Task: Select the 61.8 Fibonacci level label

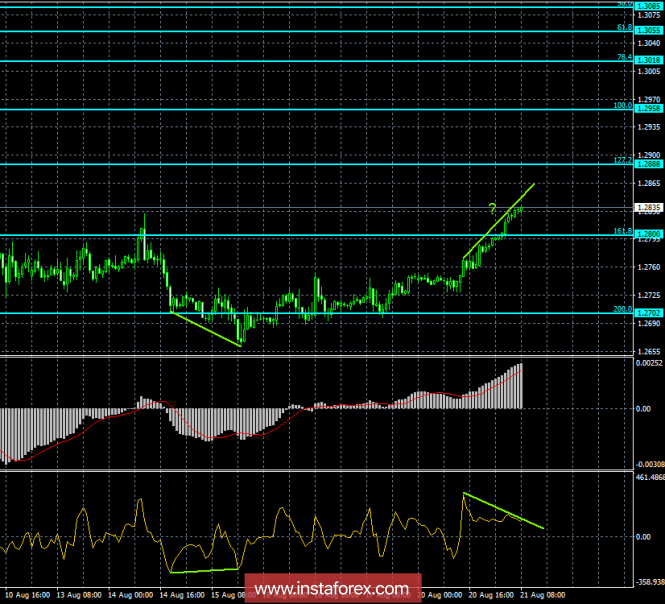Action: 624,27
